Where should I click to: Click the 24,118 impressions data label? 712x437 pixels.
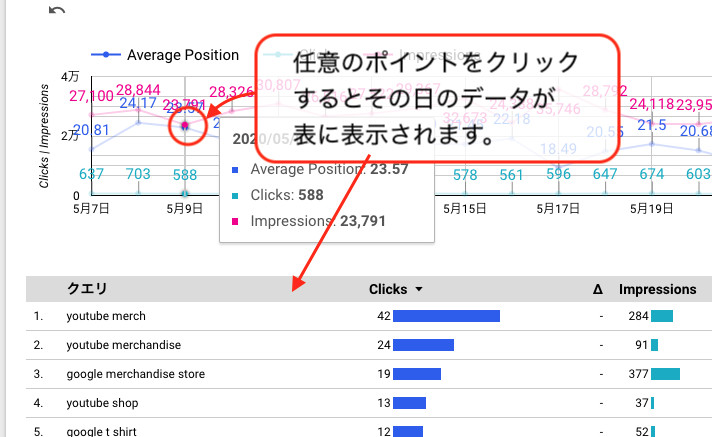tap(652, 105)
